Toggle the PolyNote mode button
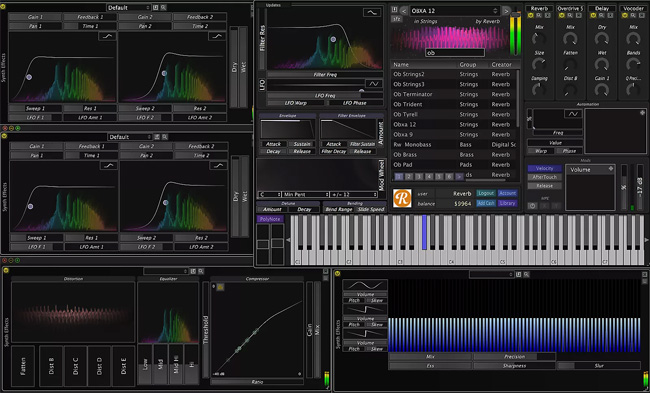 click(269, 219)
